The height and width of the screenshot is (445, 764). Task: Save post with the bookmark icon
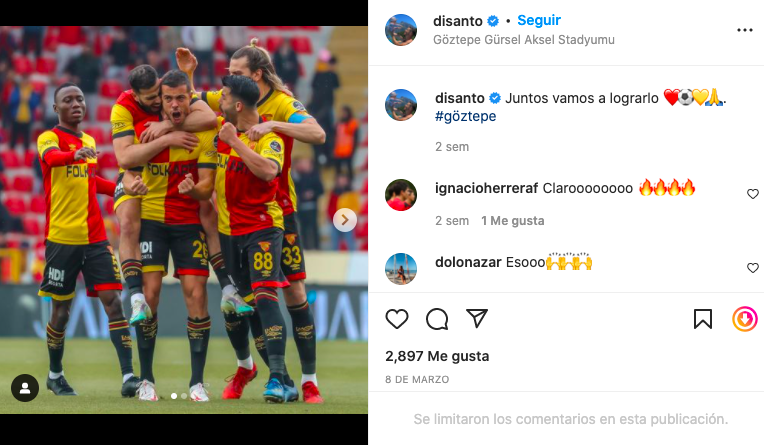(703, 319)
